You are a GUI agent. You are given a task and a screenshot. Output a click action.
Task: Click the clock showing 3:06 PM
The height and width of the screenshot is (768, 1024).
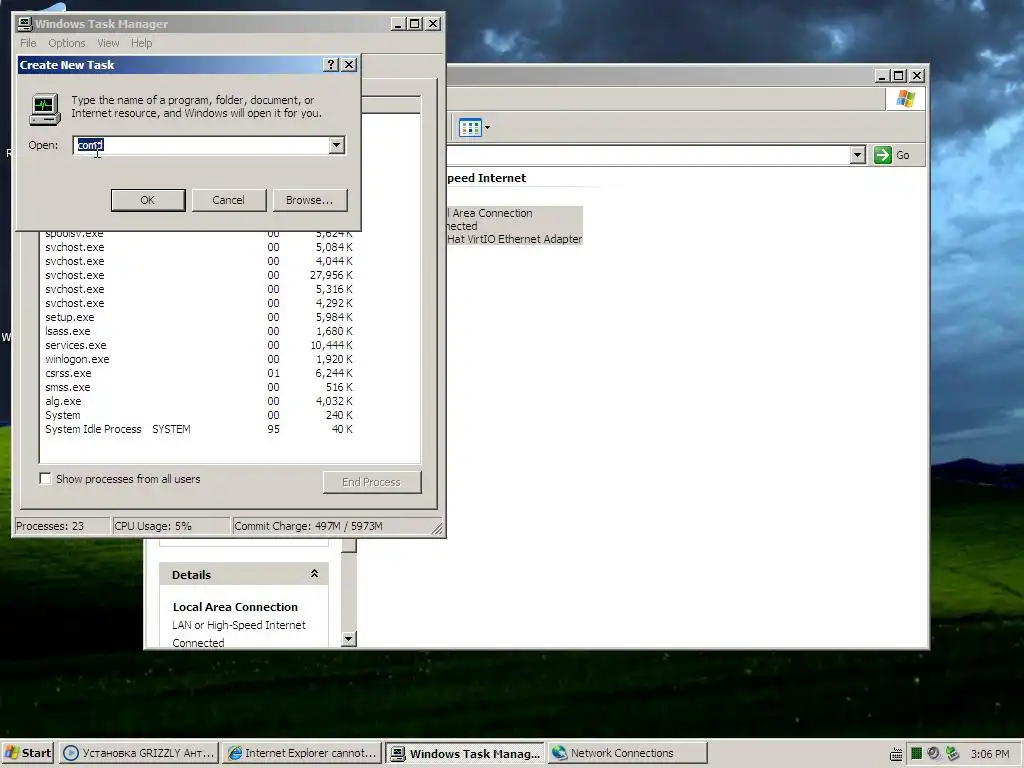coord(989,754)
